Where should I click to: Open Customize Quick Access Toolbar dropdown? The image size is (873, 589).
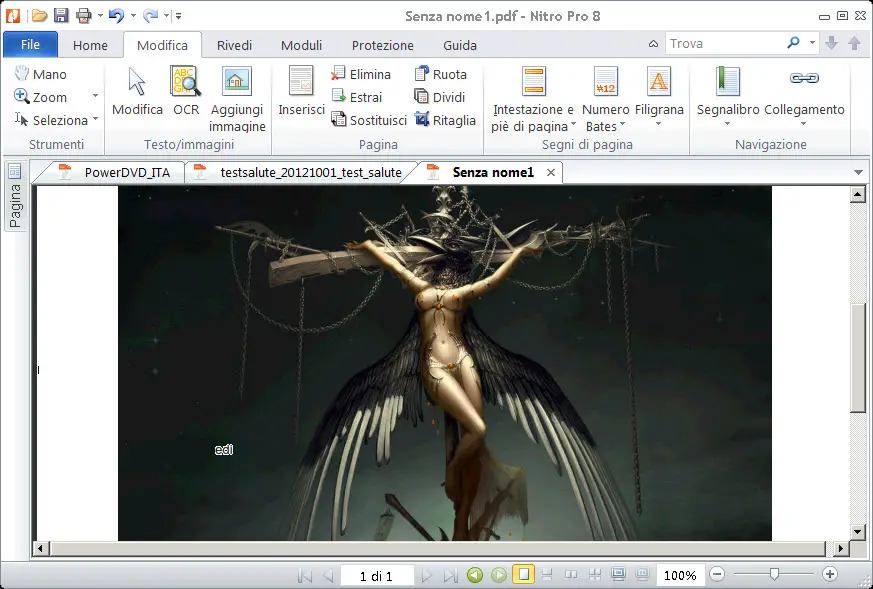(x=178, y=16)
